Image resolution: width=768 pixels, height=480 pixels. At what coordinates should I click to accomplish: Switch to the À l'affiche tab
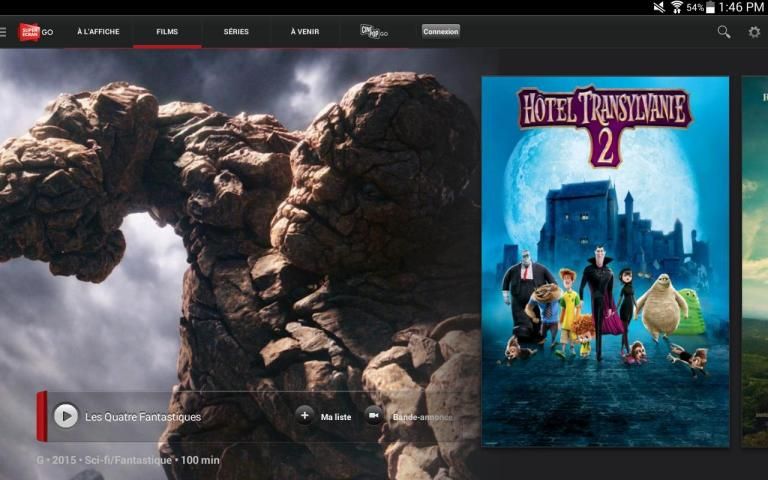(98, 32)
